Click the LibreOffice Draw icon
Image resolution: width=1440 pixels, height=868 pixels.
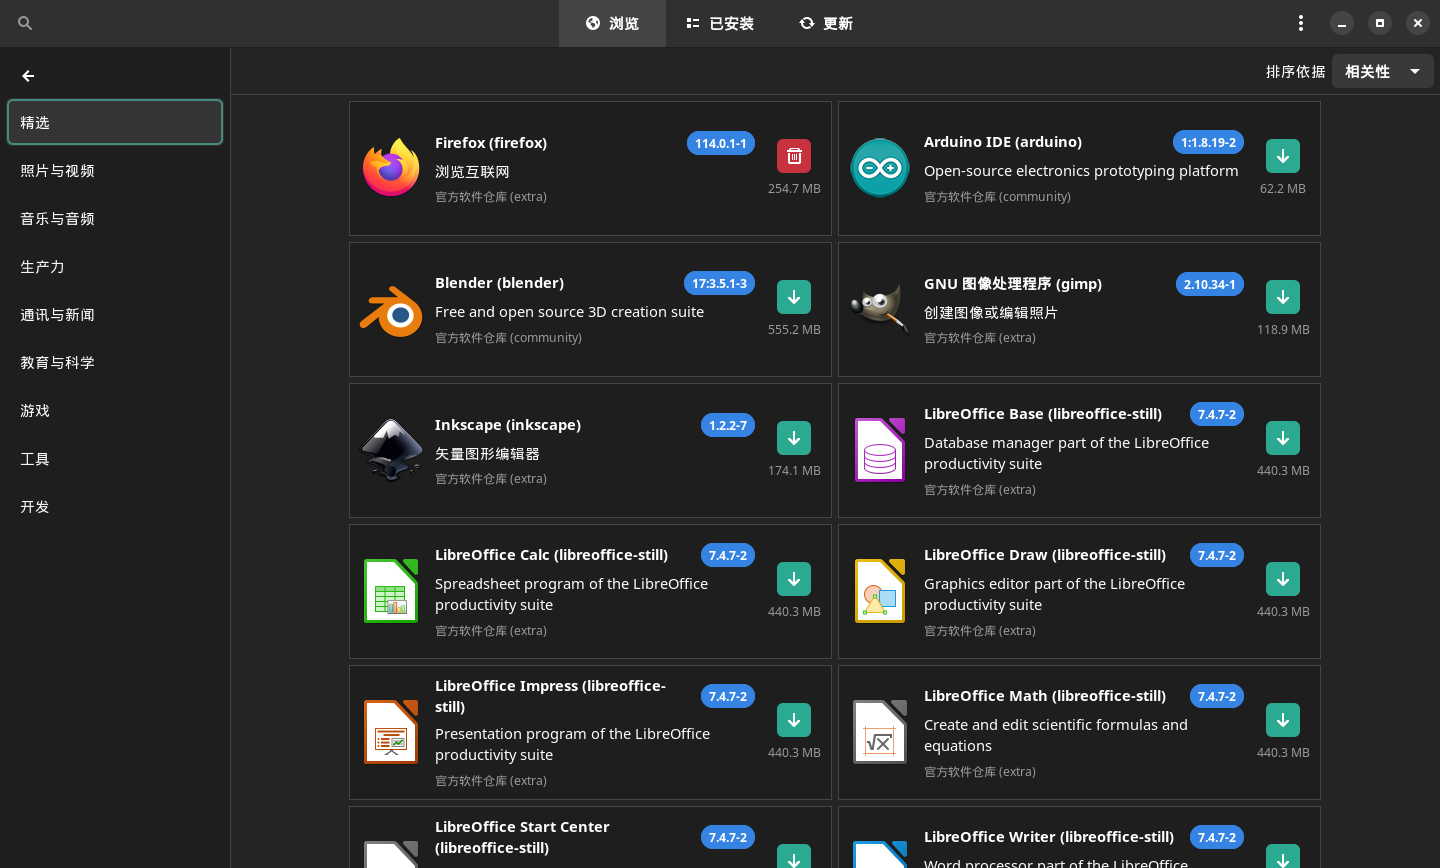tap(880, 591)
